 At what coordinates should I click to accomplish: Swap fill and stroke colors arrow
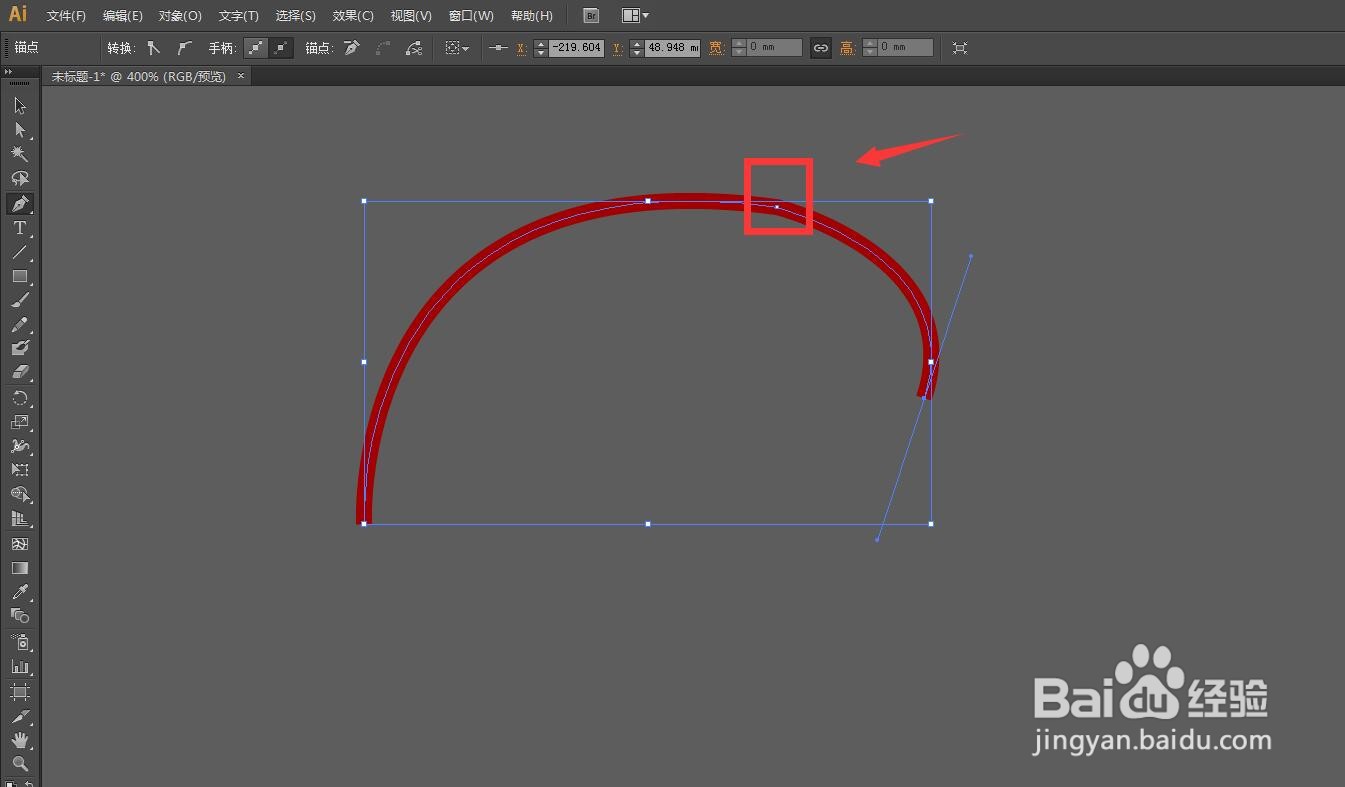click(x=30, y=782)
